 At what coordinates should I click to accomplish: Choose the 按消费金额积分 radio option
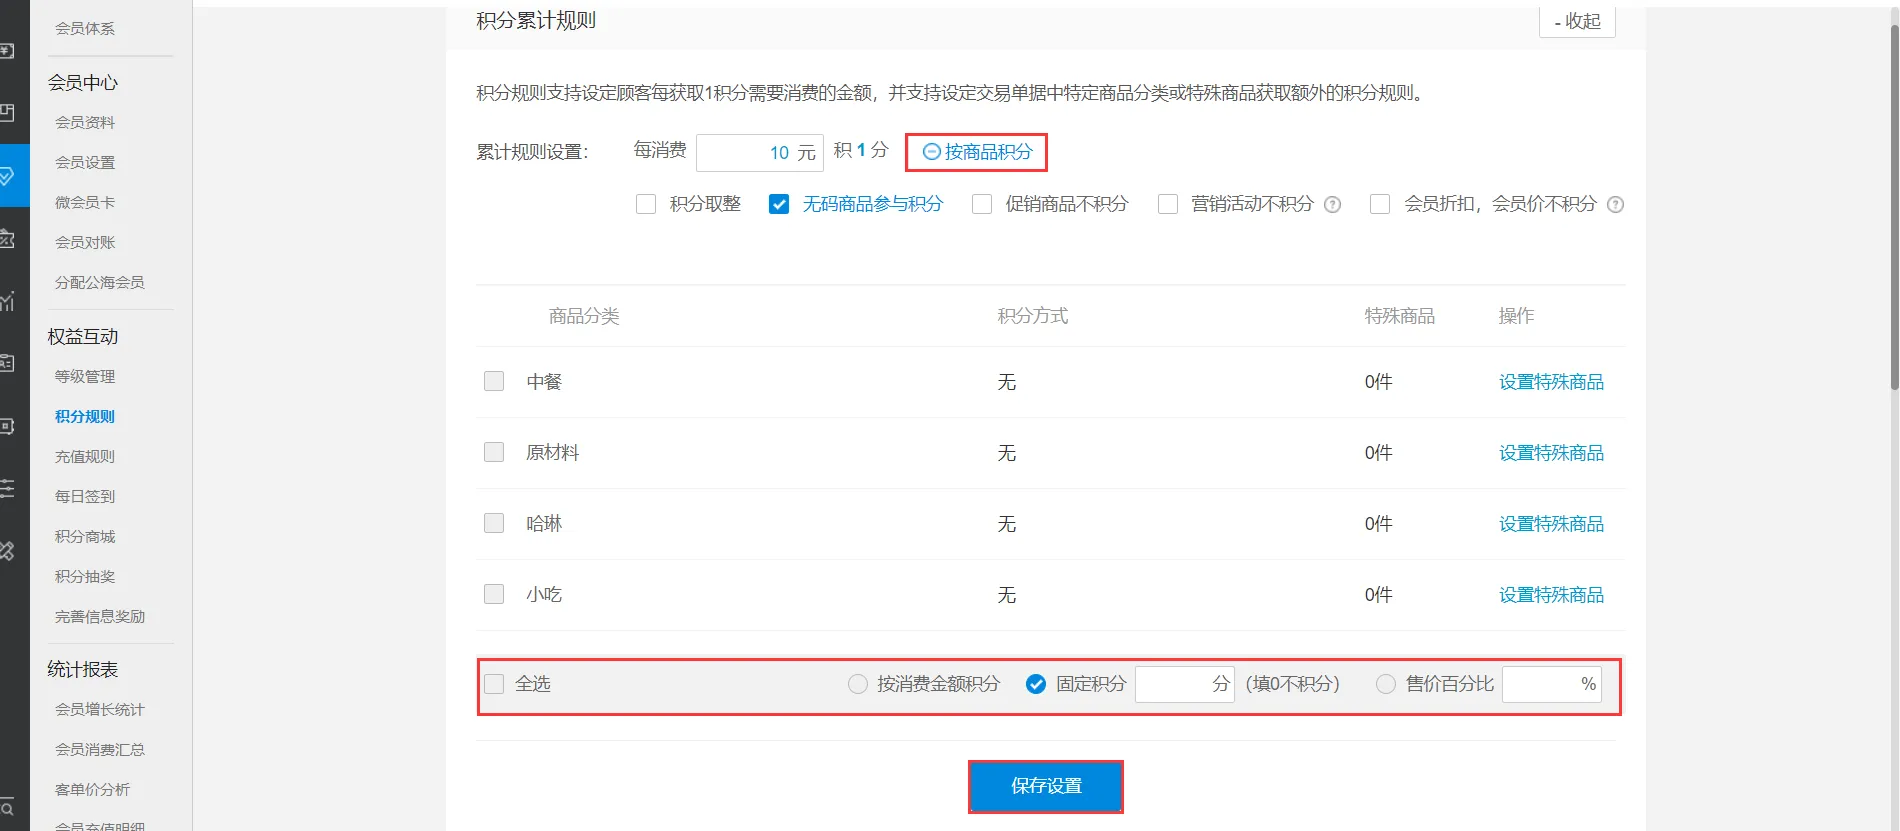tap(857, 684)
